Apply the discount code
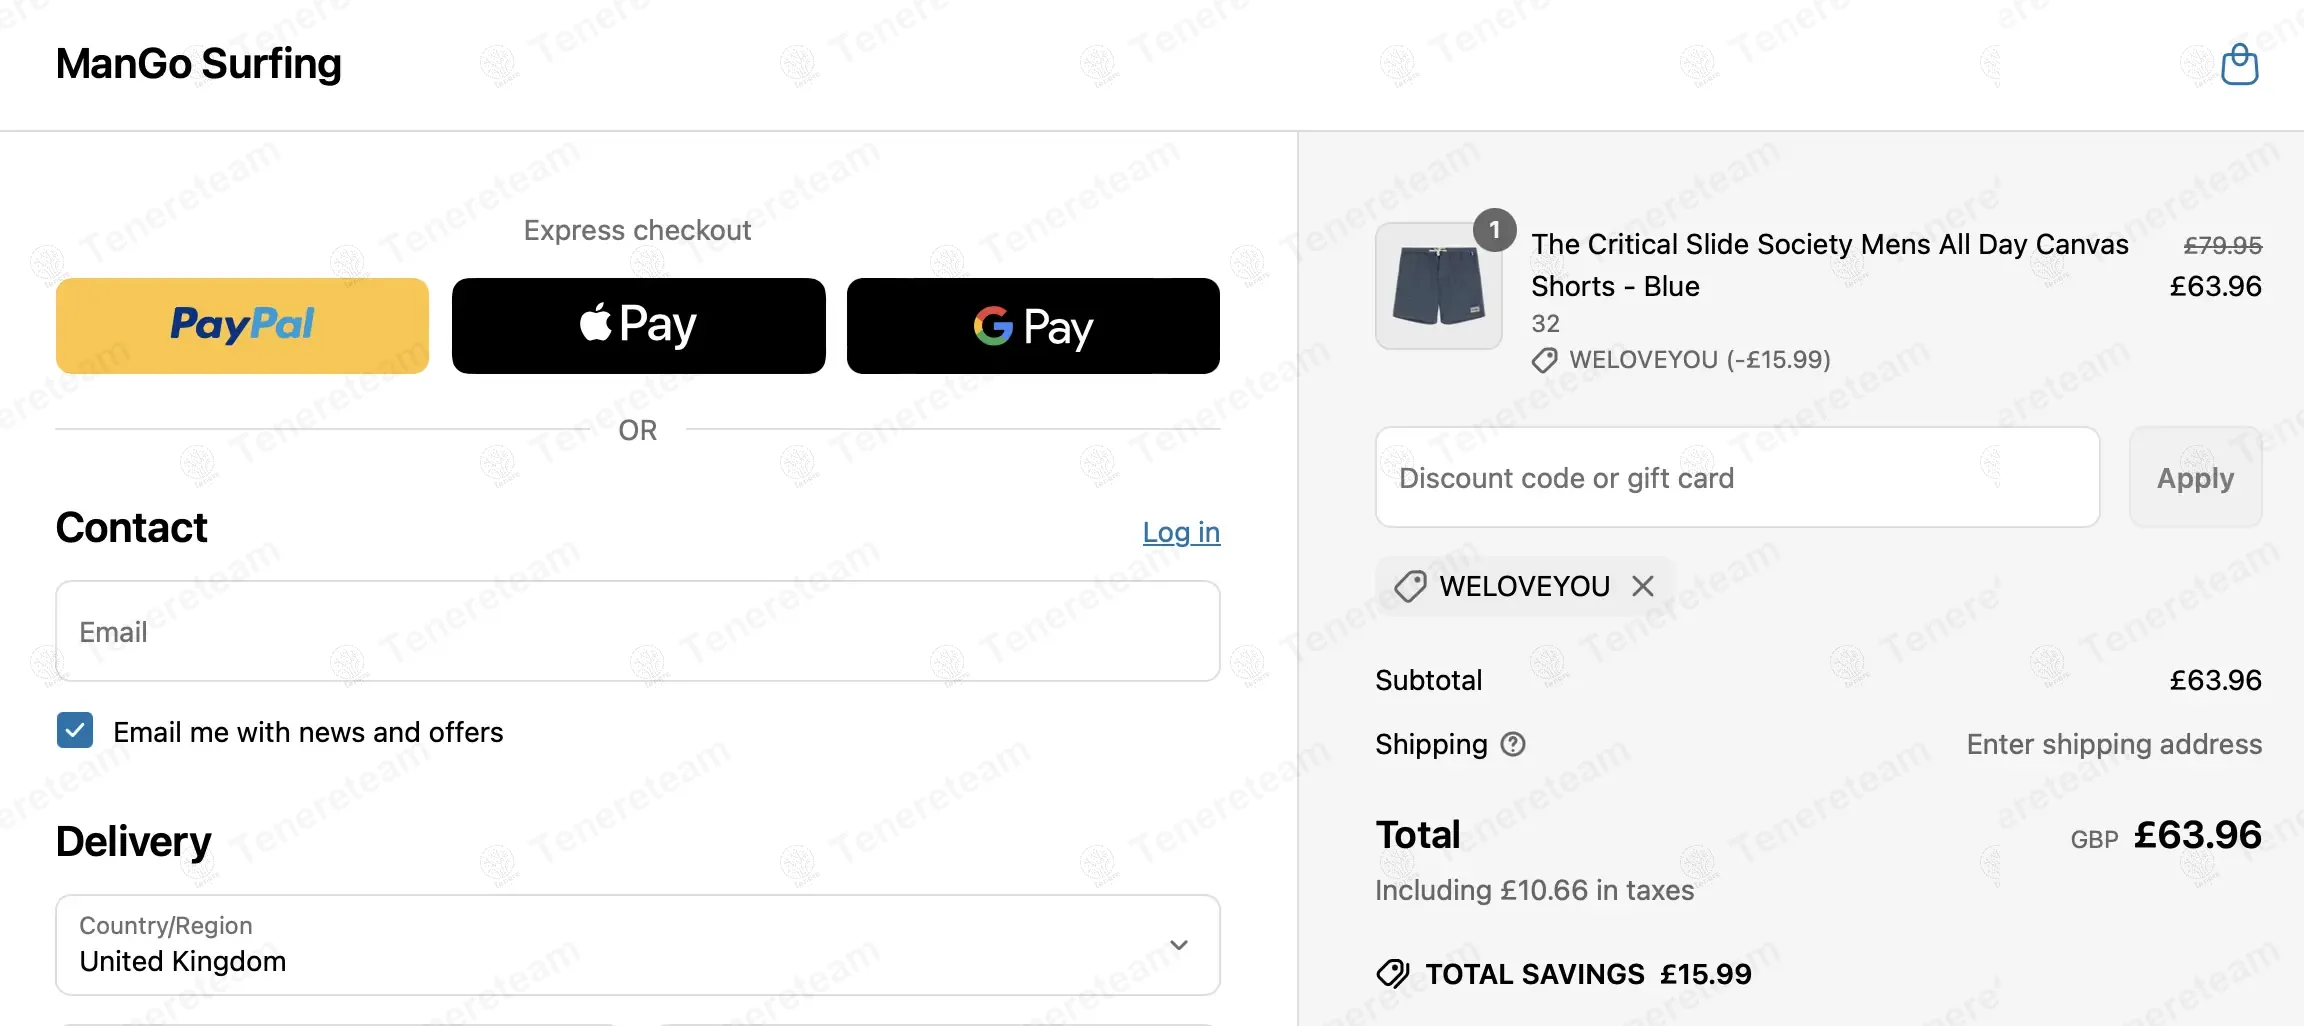The image size is (2304, 1026). click(x=2195, y=478)
